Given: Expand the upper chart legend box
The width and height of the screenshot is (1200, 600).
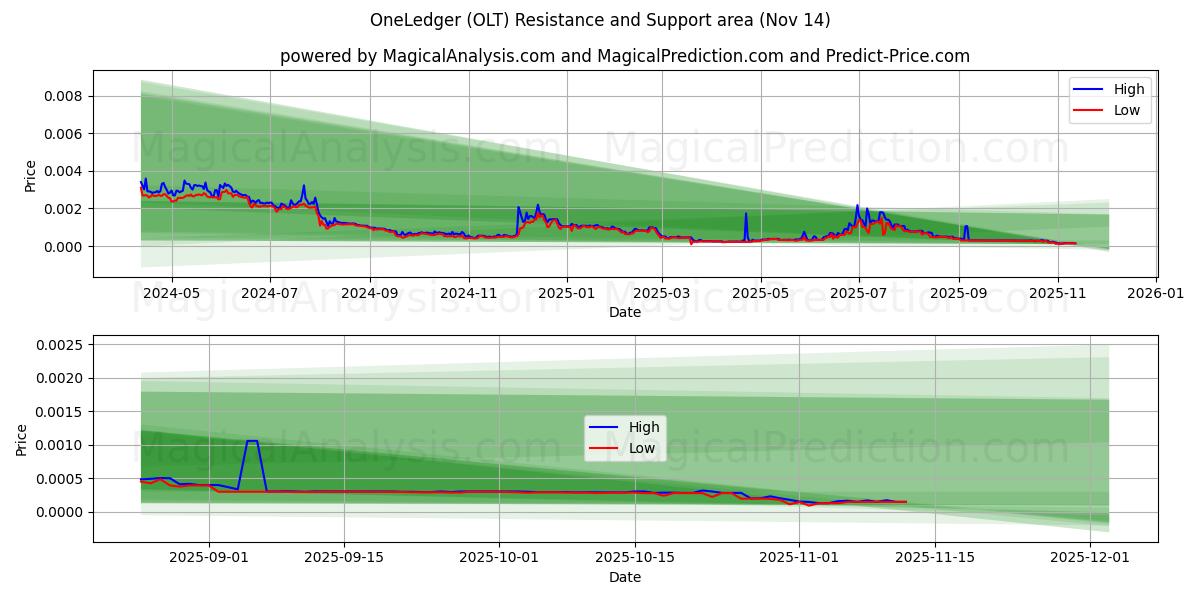Looking at the screenshot, I should pos(1108,99).
